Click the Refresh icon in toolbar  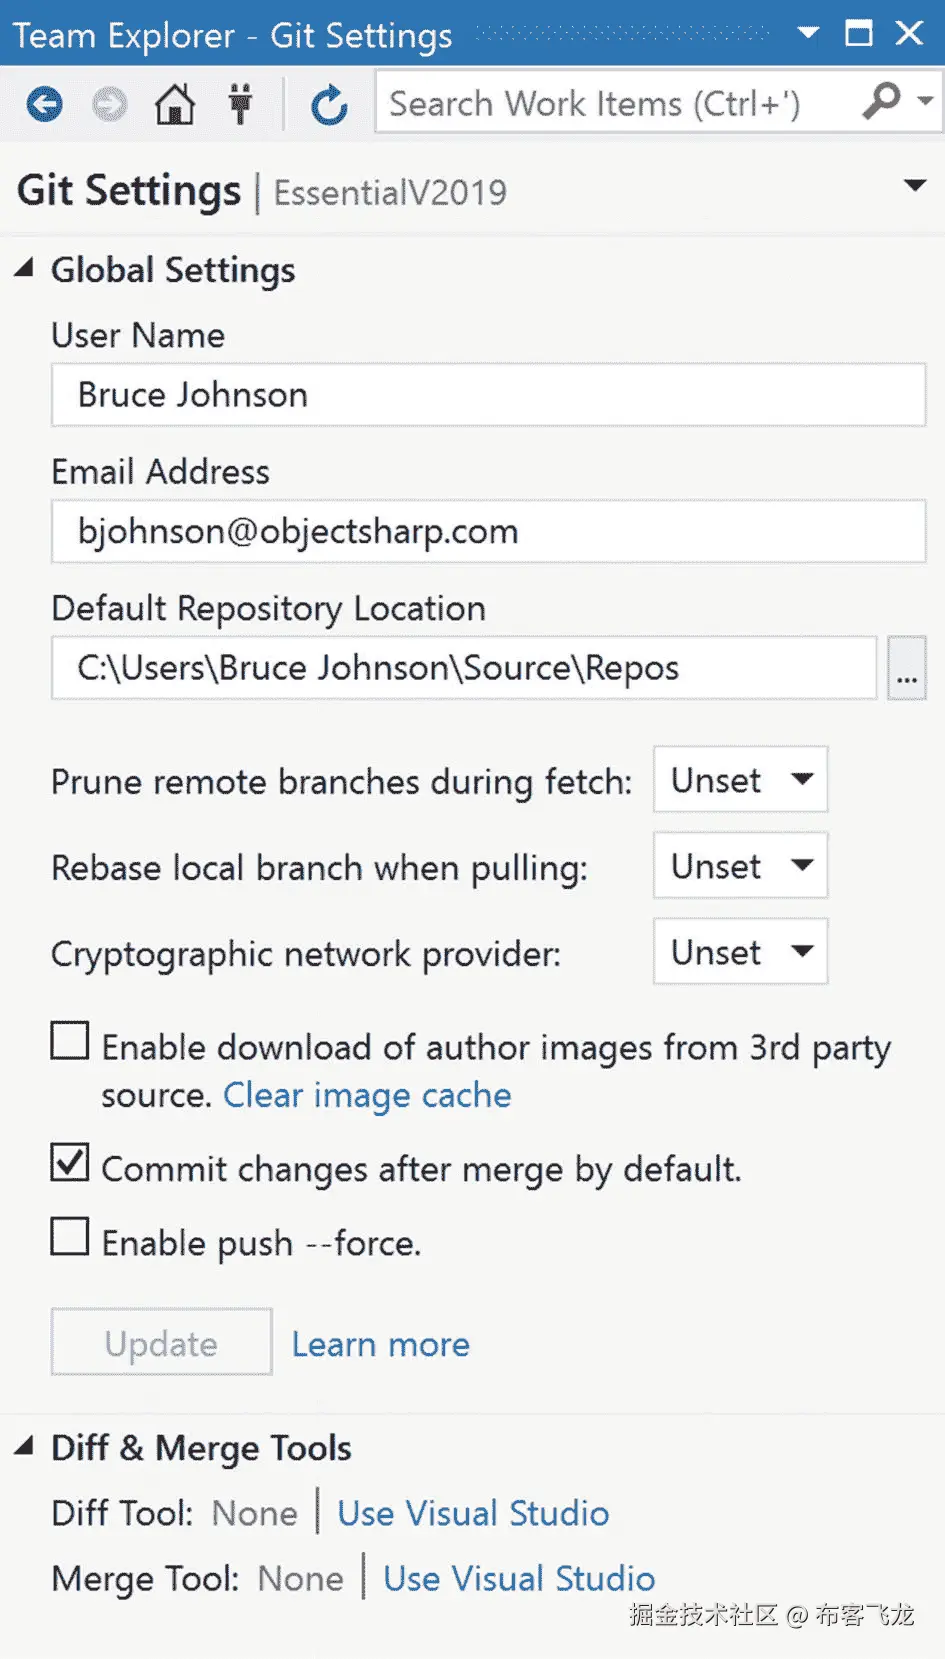(328, 104)
